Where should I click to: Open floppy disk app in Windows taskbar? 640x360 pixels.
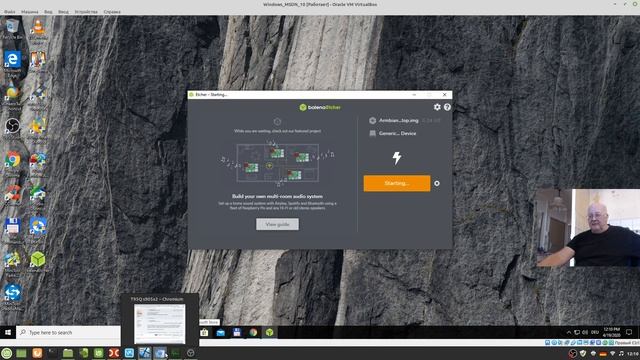237,332
